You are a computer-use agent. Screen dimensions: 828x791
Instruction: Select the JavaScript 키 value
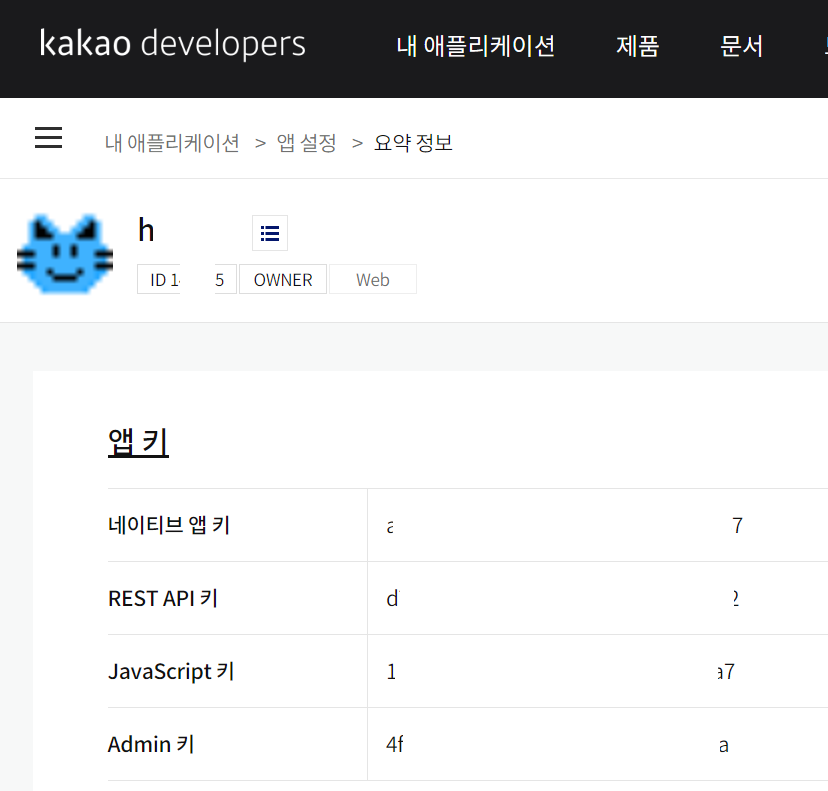(560, 671)
